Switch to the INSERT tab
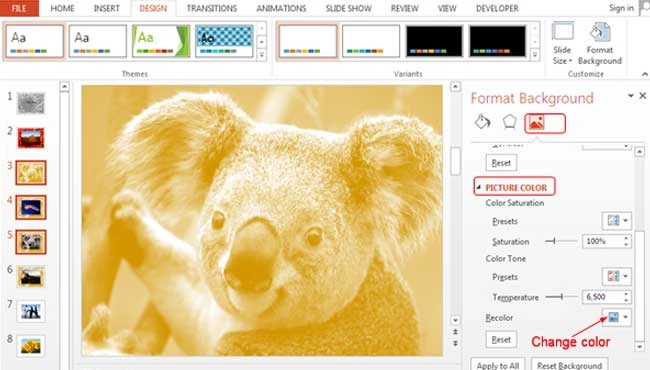This screenshot has height=370, width=650. (x=107, y=8)
